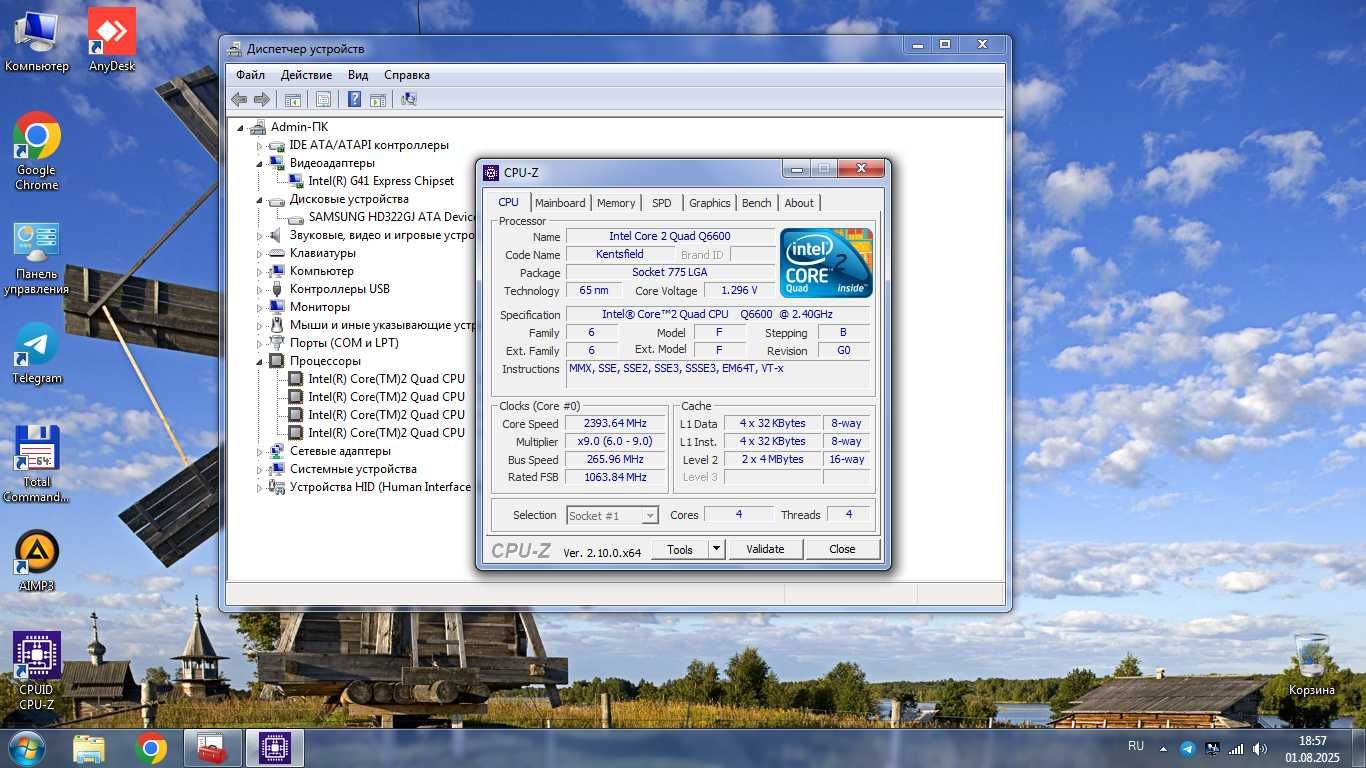
Task: Switch to CPU-Z taskbar button
Action: point(275,748)
